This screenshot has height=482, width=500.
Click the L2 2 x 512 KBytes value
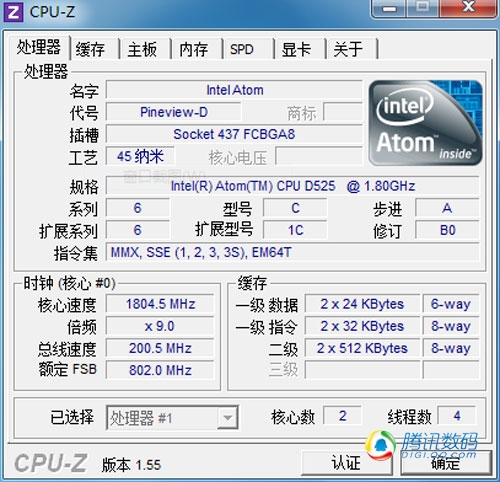click(x=362, y=348)
